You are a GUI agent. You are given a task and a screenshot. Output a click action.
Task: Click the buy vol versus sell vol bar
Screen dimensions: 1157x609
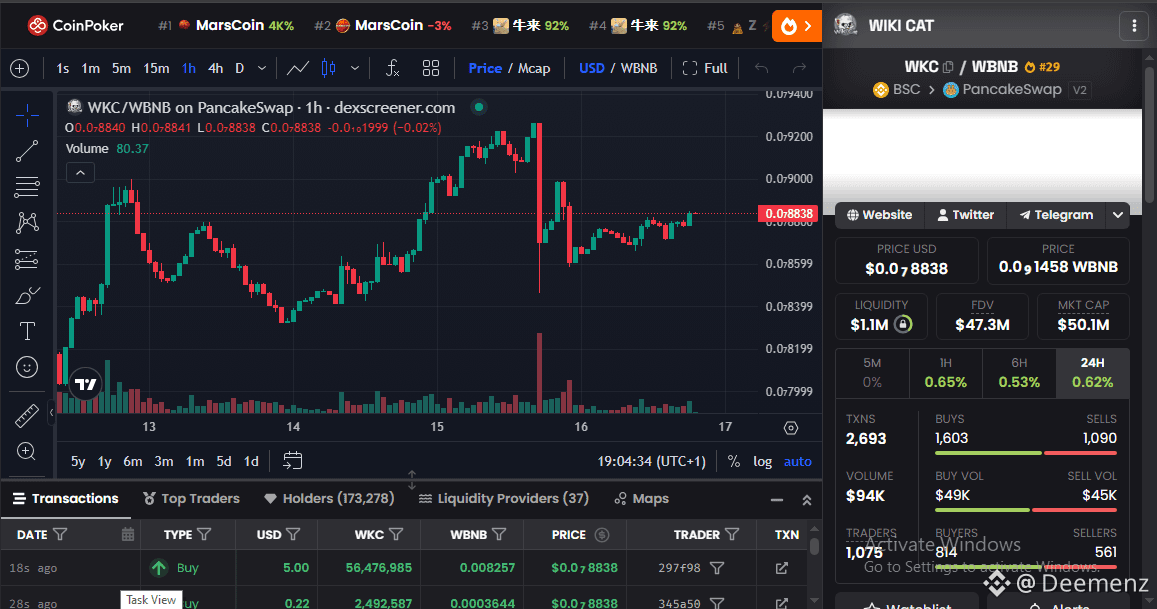1026,509
